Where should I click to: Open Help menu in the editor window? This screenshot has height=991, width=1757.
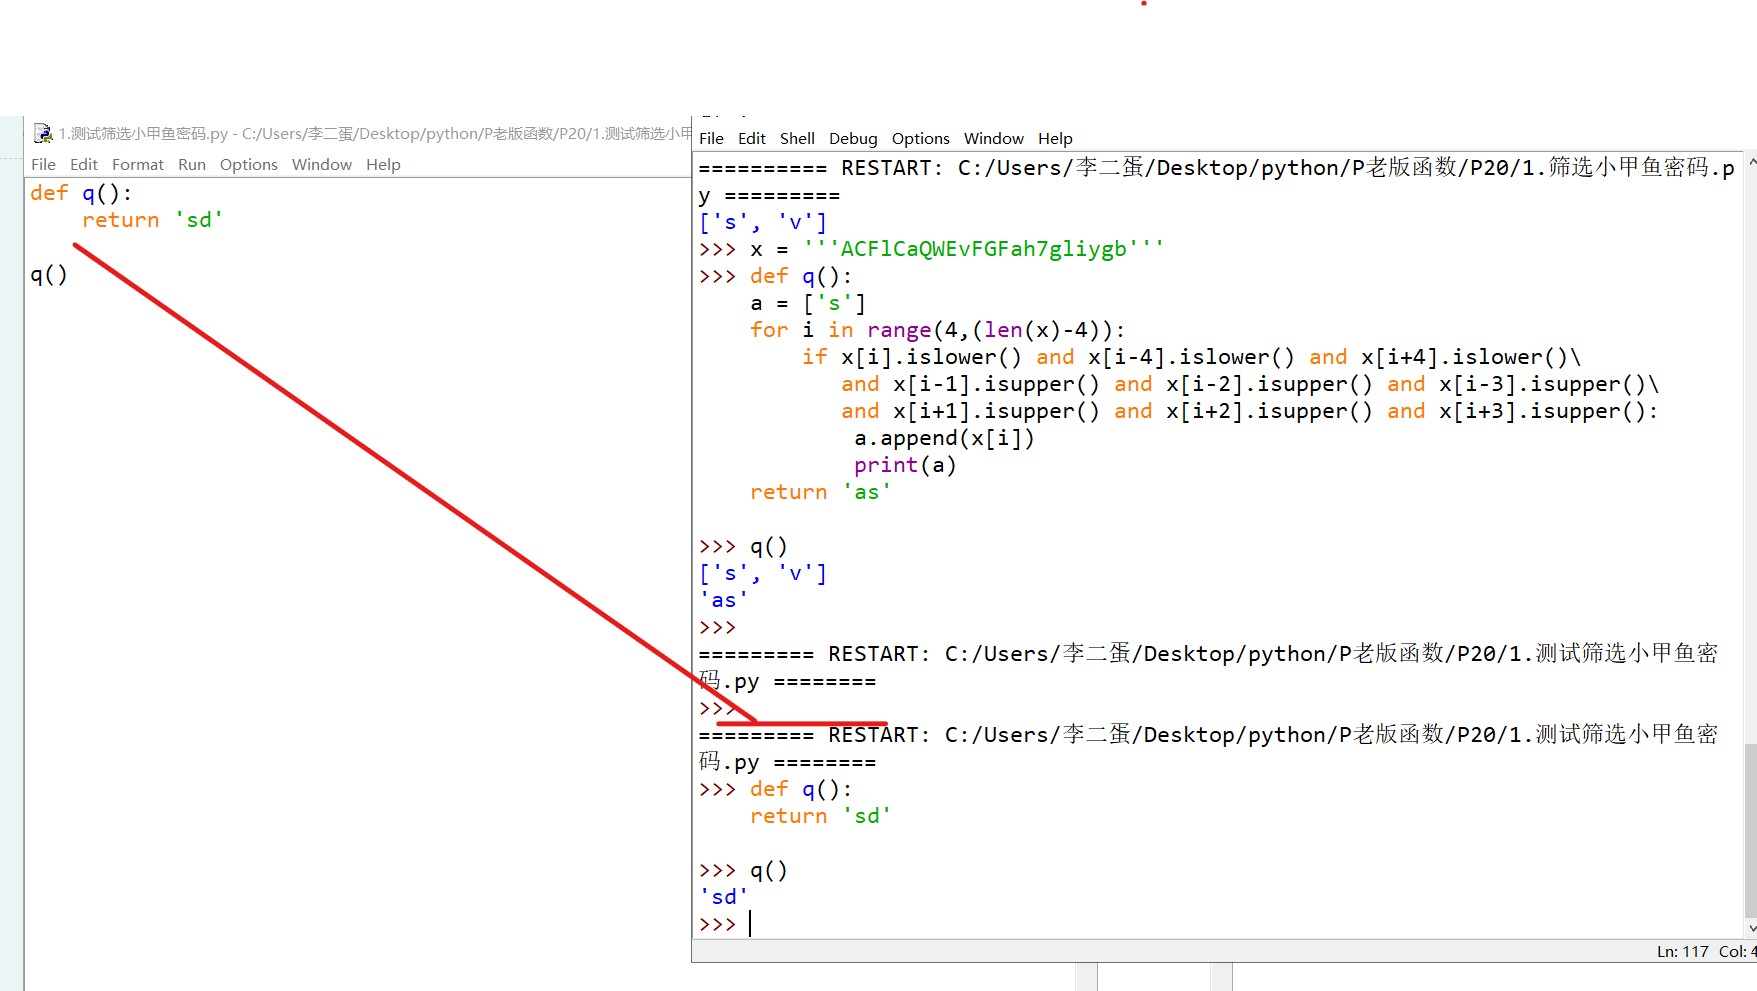(x=383, y=164)
